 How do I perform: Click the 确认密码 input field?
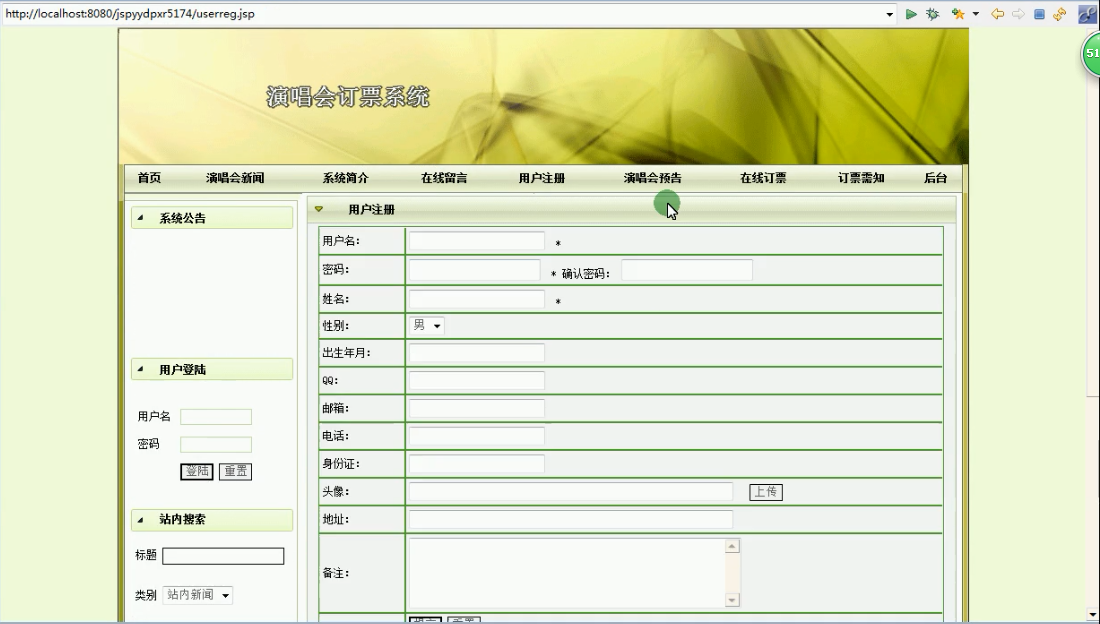[687, 270]
